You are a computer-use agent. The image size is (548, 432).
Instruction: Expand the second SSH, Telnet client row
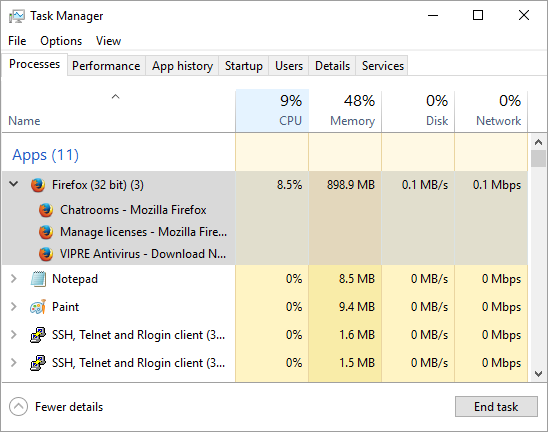click(14, 362)
